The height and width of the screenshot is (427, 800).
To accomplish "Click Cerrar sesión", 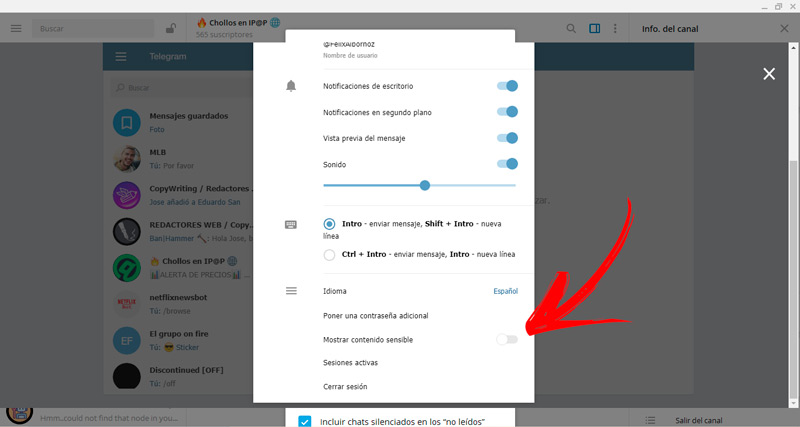I will tap(346, 386).
